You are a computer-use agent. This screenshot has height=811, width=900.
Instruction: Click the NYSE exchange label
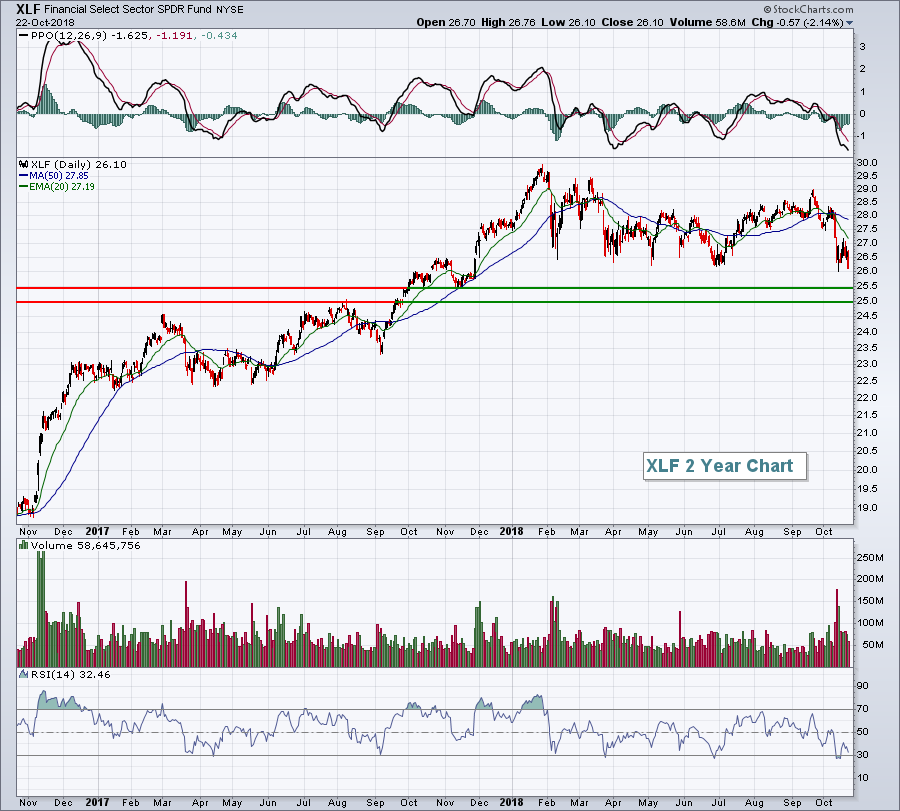pos(230,10)
